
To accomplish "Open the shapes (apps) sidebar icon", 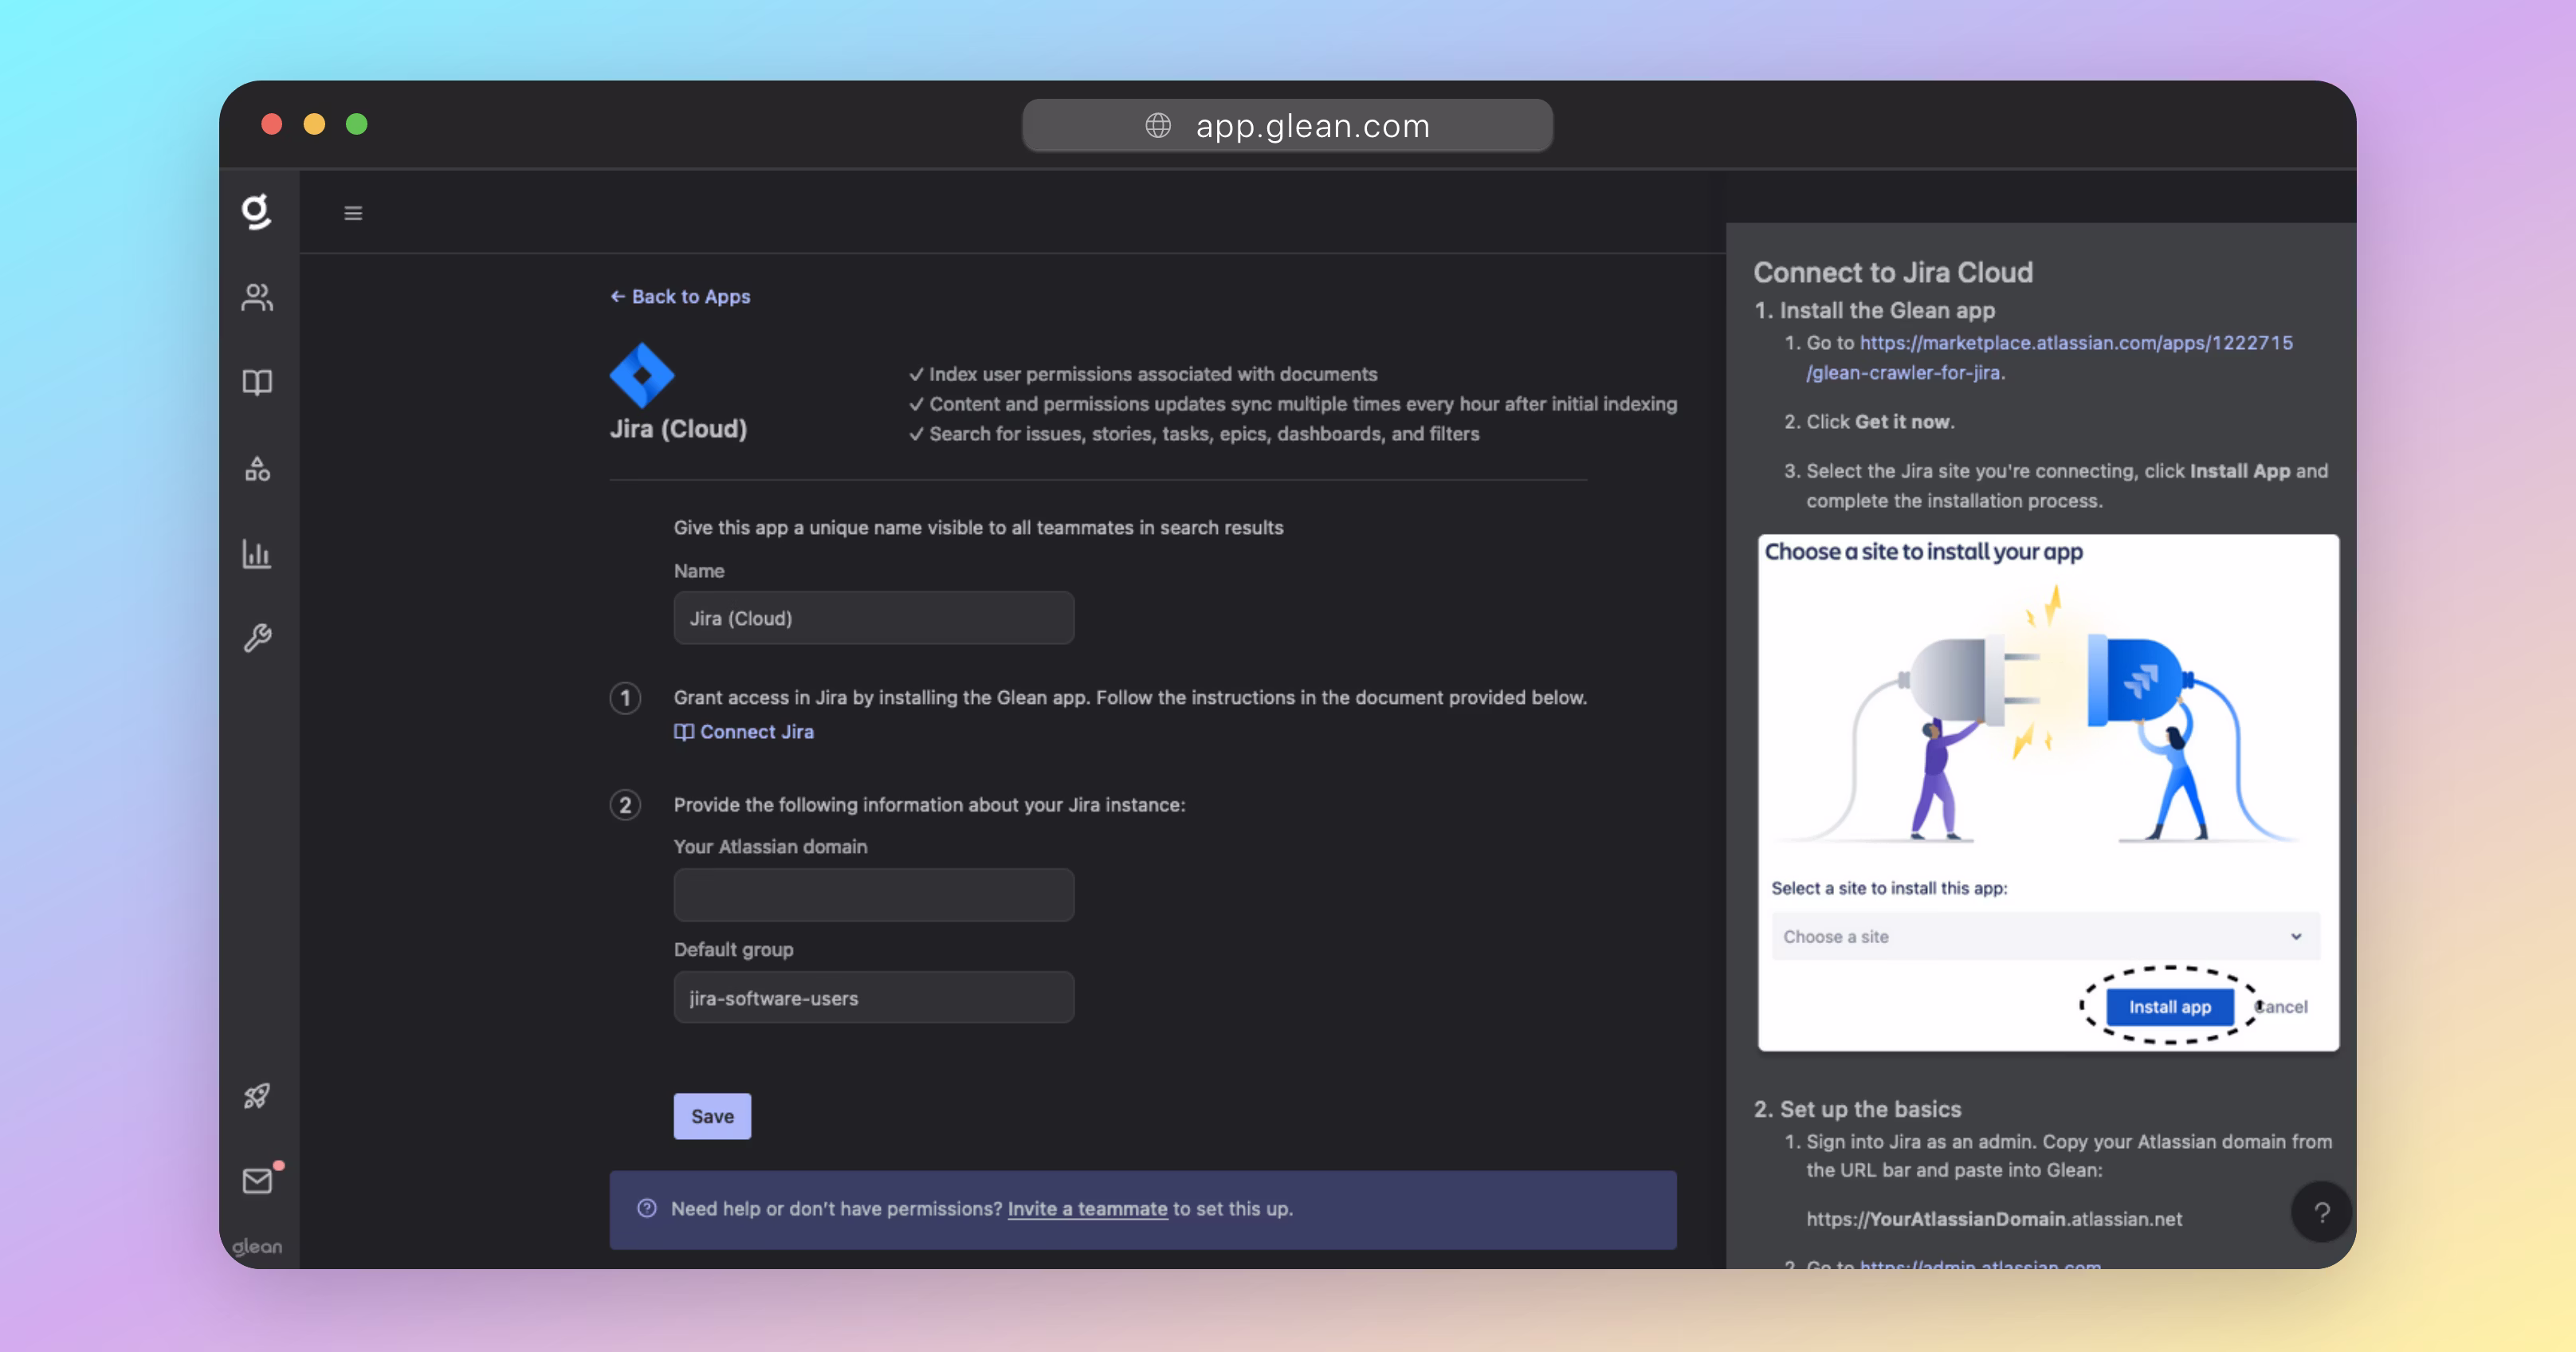I will point(257,468).
